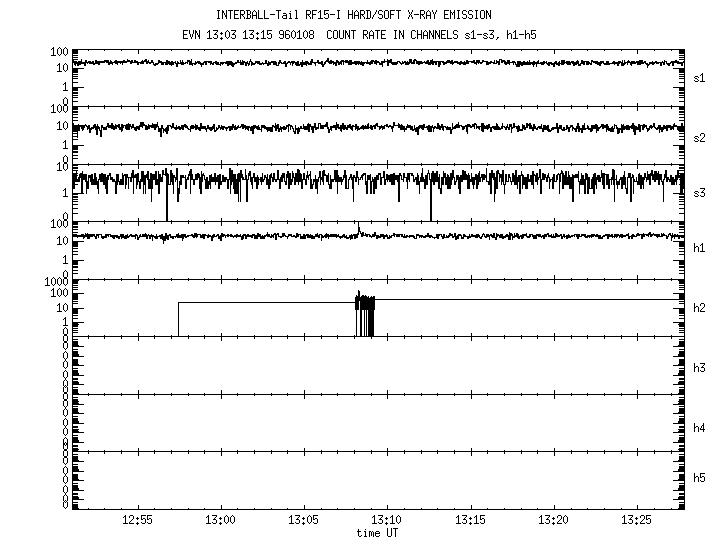Screen dimensions: 720x550
Task: Click the h2 channel label
Action: pyautogui.click(x=700, y=308)
